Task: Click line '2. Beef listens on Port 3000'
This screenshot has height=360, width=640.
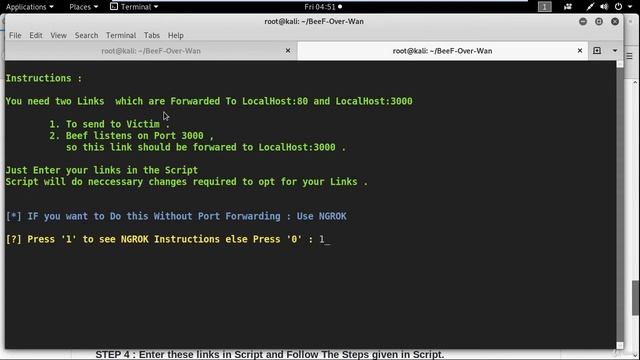Action: tap(131, 136)
